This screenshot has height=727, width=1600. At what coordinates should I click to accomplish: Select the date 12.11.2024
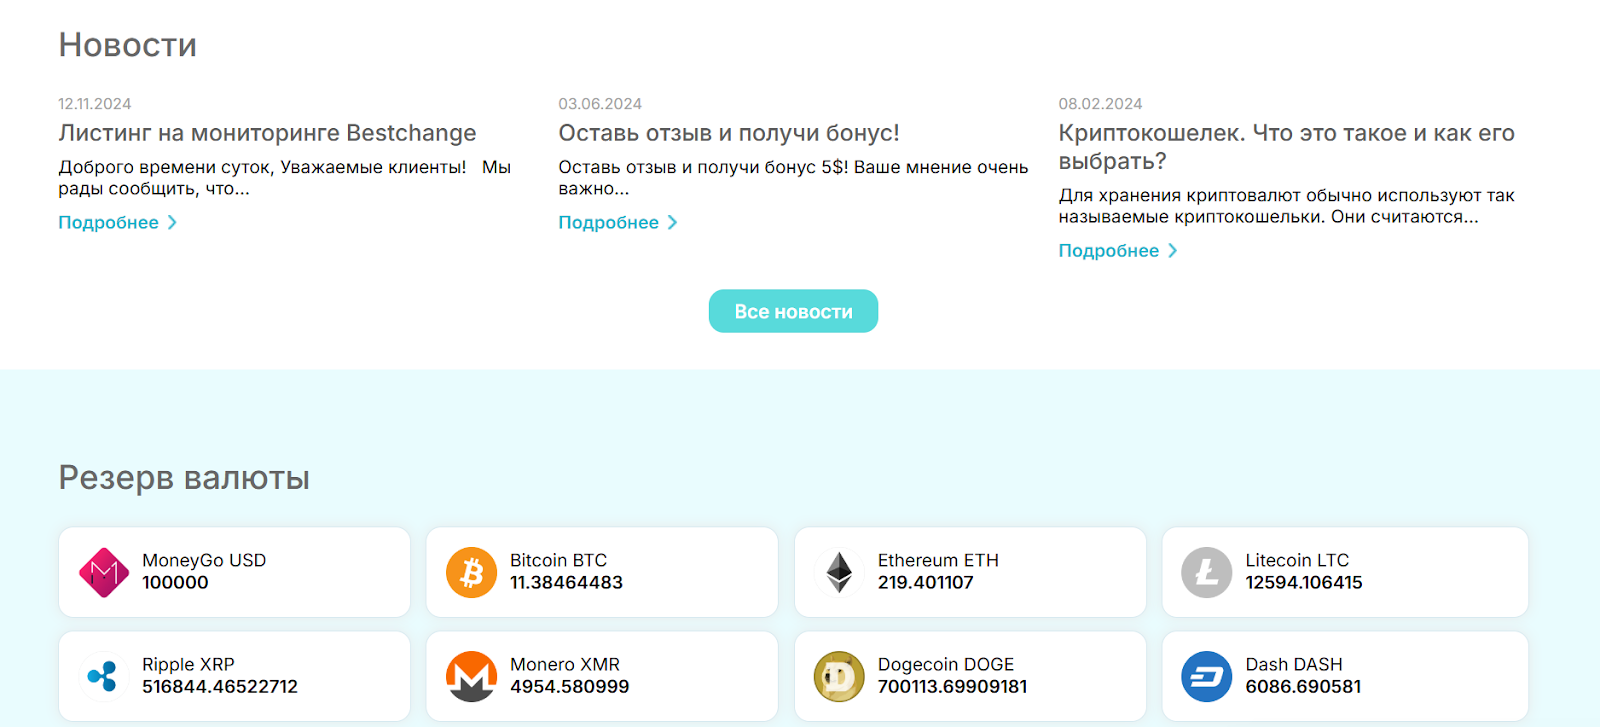pyautogui.click(x=95, y=104)
